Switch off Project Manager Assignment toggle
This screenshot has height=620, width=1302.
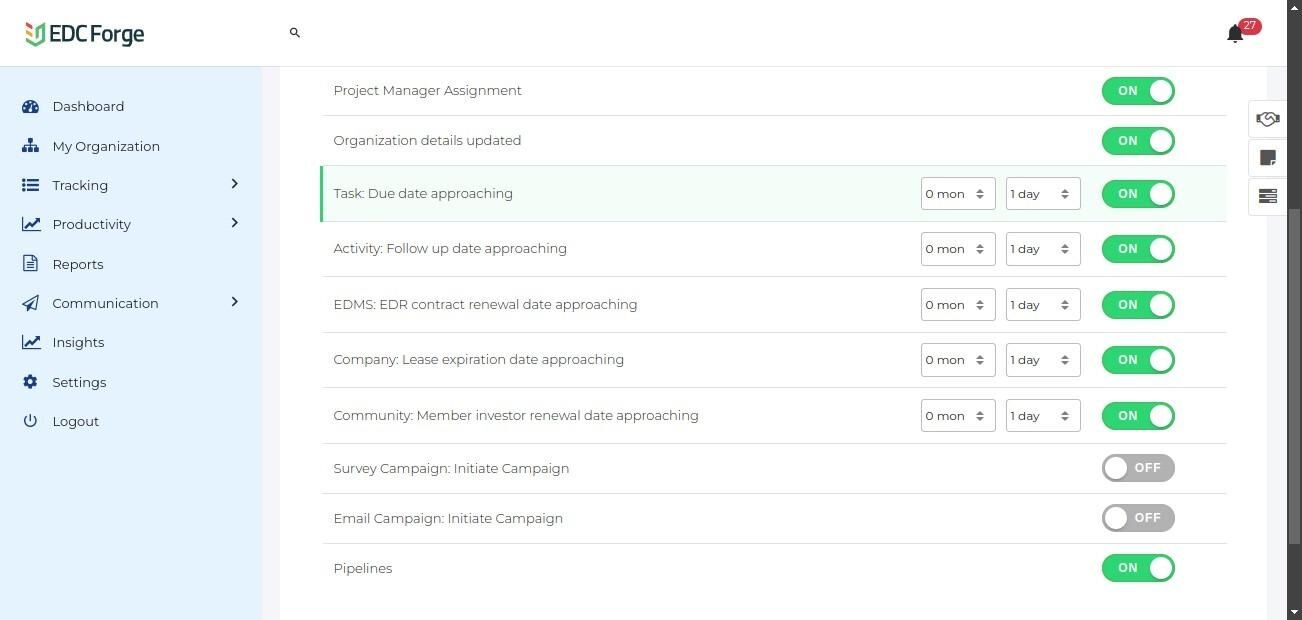[x=1138, y=91]
